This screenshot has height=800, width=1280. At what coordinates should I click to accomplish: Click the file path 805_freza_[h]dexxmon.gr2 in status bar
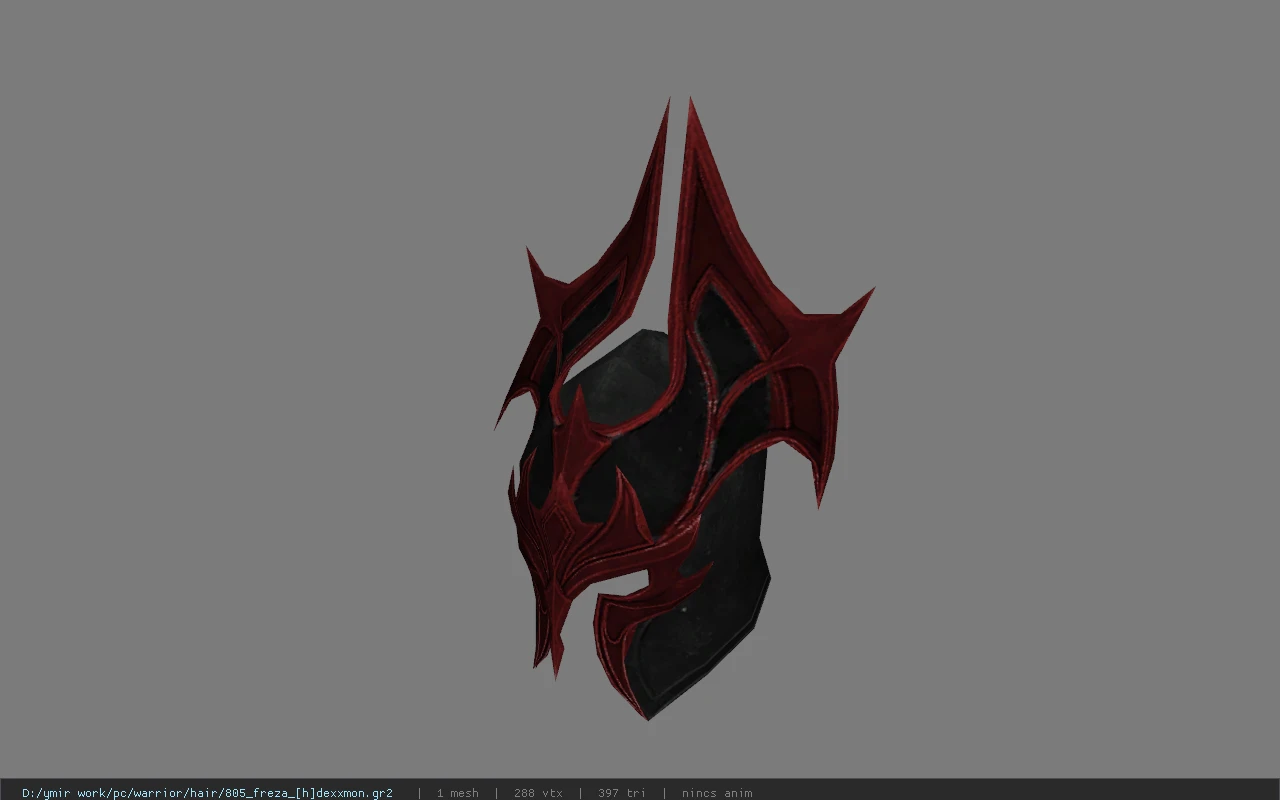207,793
